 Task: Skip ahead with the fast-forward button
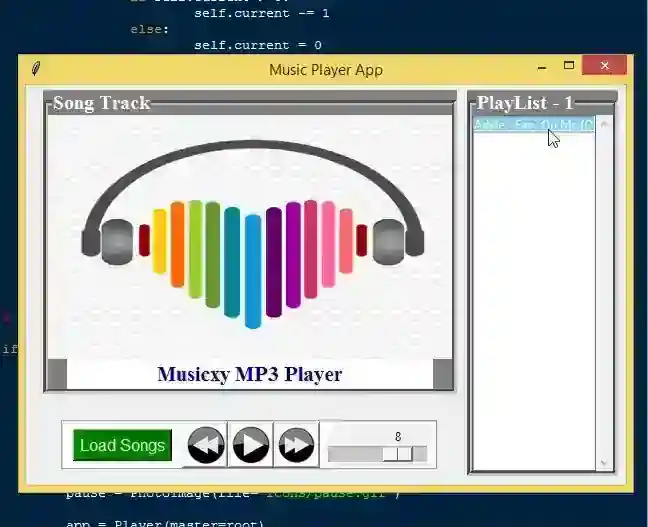click(x=296, y=445)
